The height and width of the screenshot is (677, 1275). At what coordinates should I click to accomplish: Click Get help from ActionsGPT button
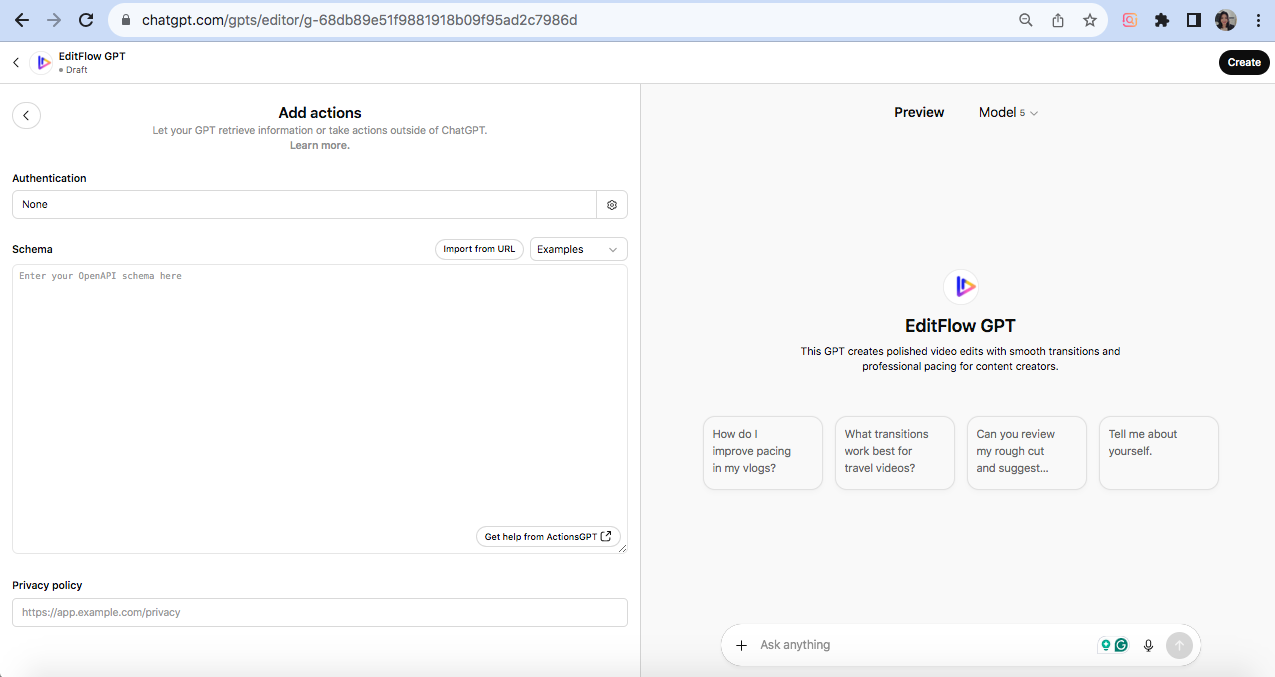(547, 537)
